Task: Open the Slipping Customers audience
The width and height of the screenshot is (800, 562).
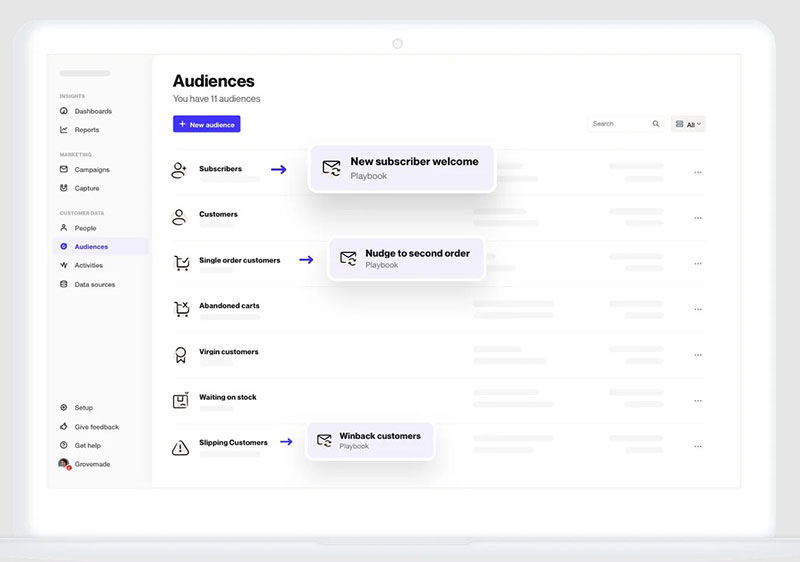Action: [233, 443]
